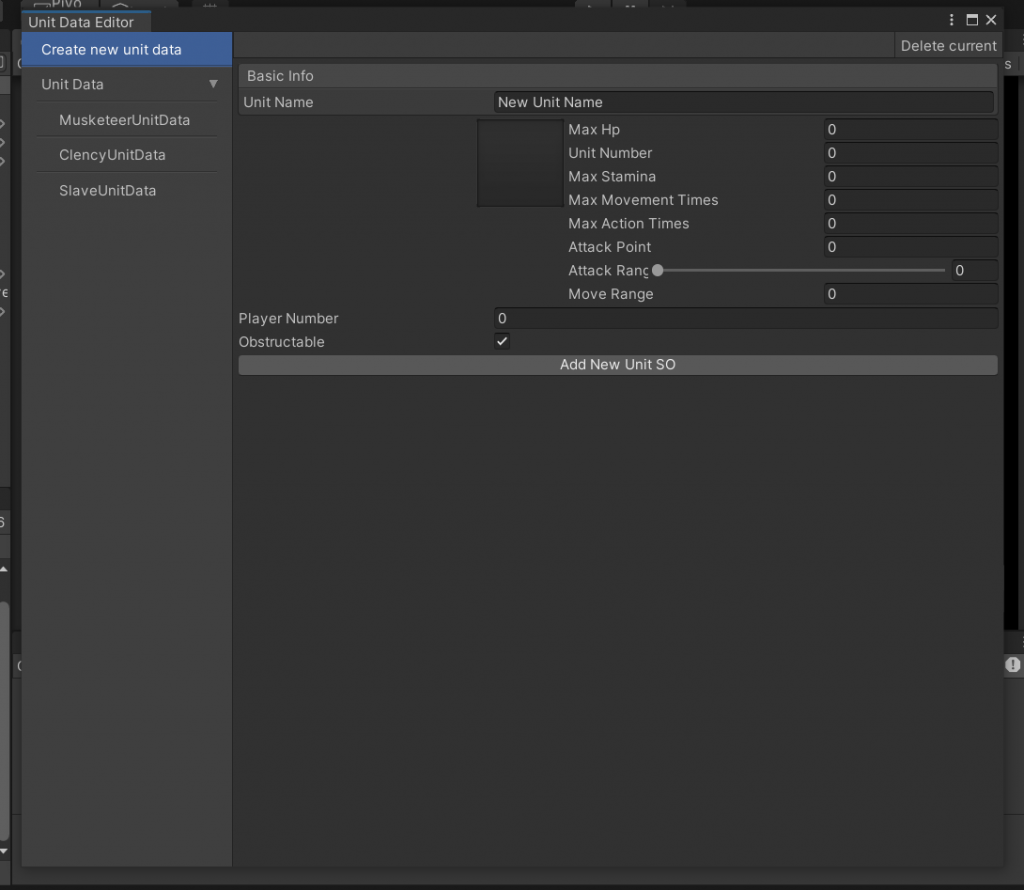Click the Unit Number value field
Viewport: 1024px width, 890px height.
tap(910, 153)
